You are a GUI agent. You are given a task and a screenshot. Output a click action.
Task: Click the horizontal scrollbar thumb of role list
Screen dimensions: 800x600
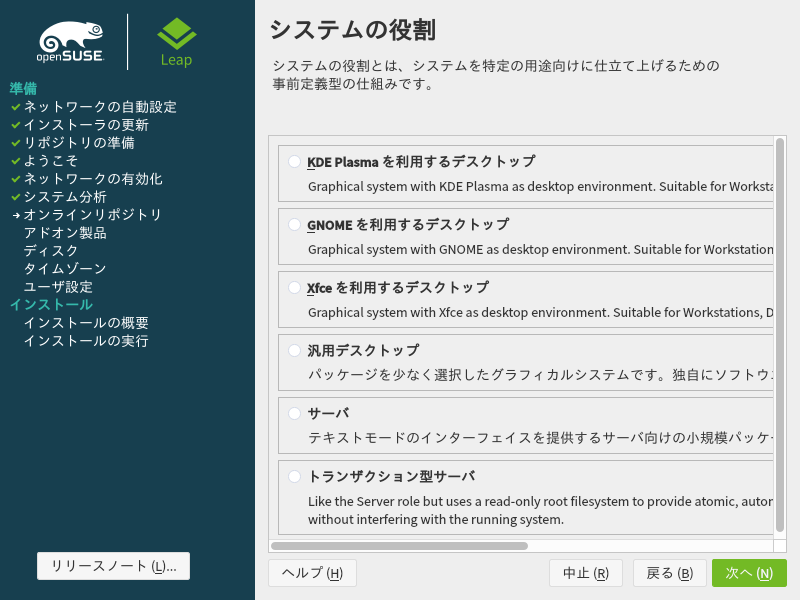pyautogui.click(x=399, y=546)
